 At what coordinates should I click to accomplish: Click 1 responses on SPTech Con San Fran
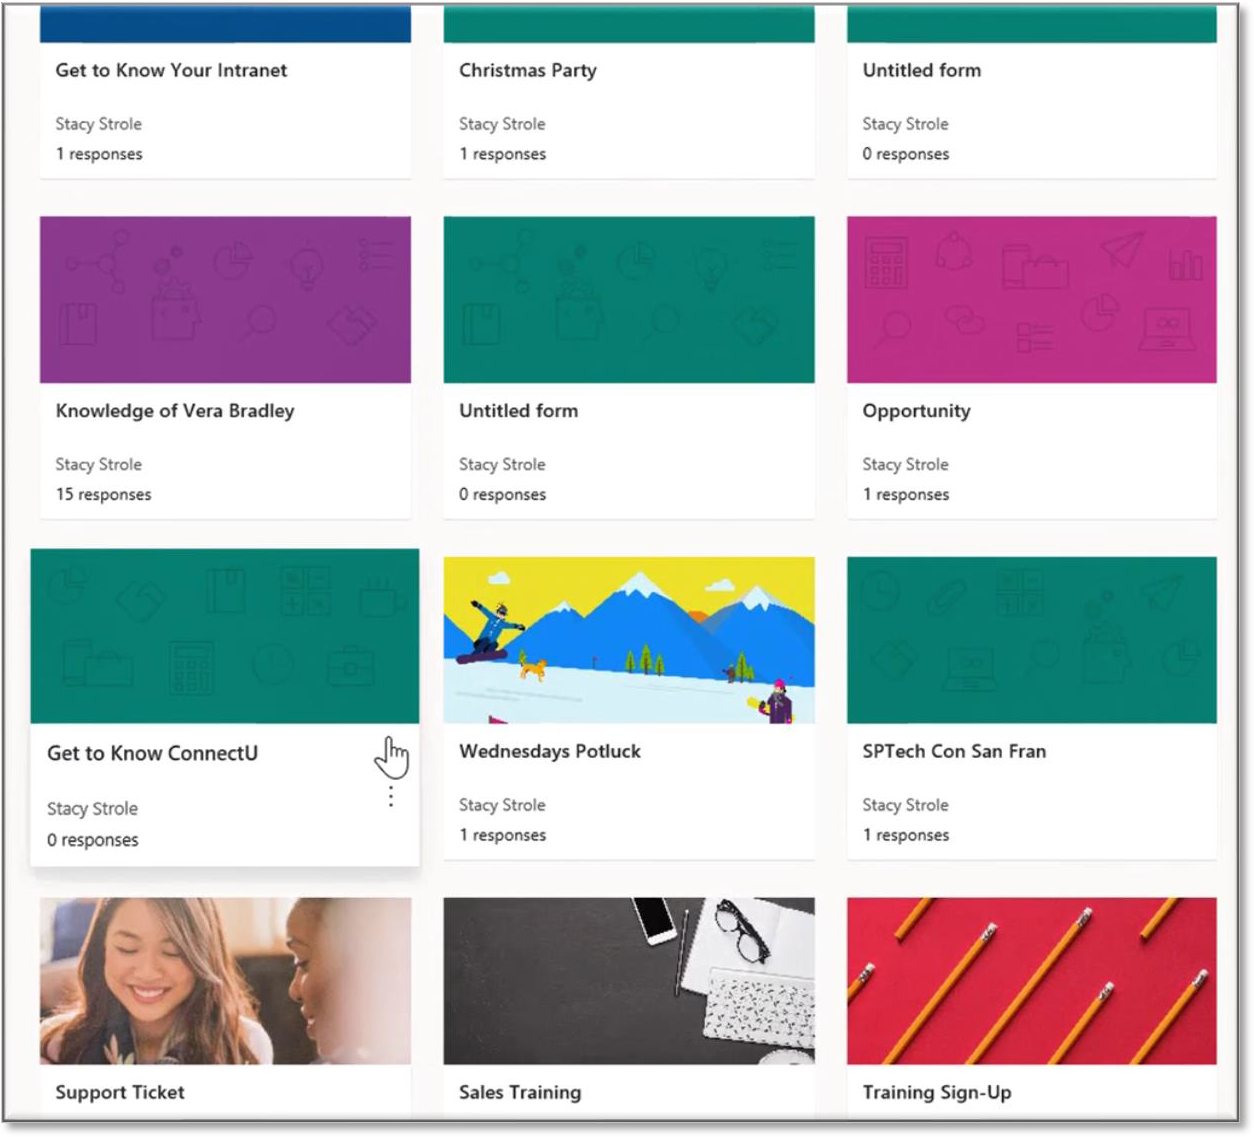[905, 835]
